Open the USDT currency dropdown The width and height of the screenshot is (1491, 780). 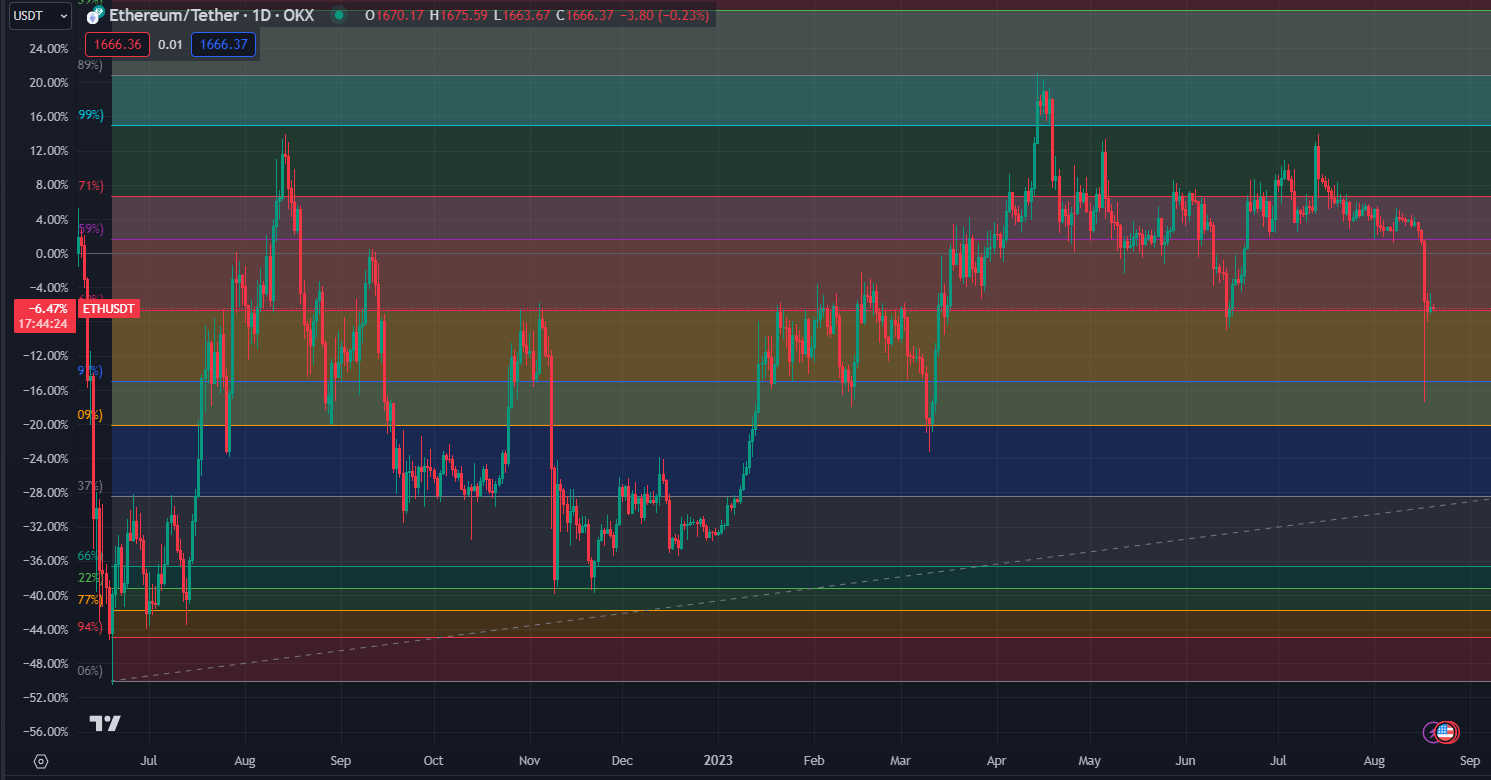coord(40,16)
